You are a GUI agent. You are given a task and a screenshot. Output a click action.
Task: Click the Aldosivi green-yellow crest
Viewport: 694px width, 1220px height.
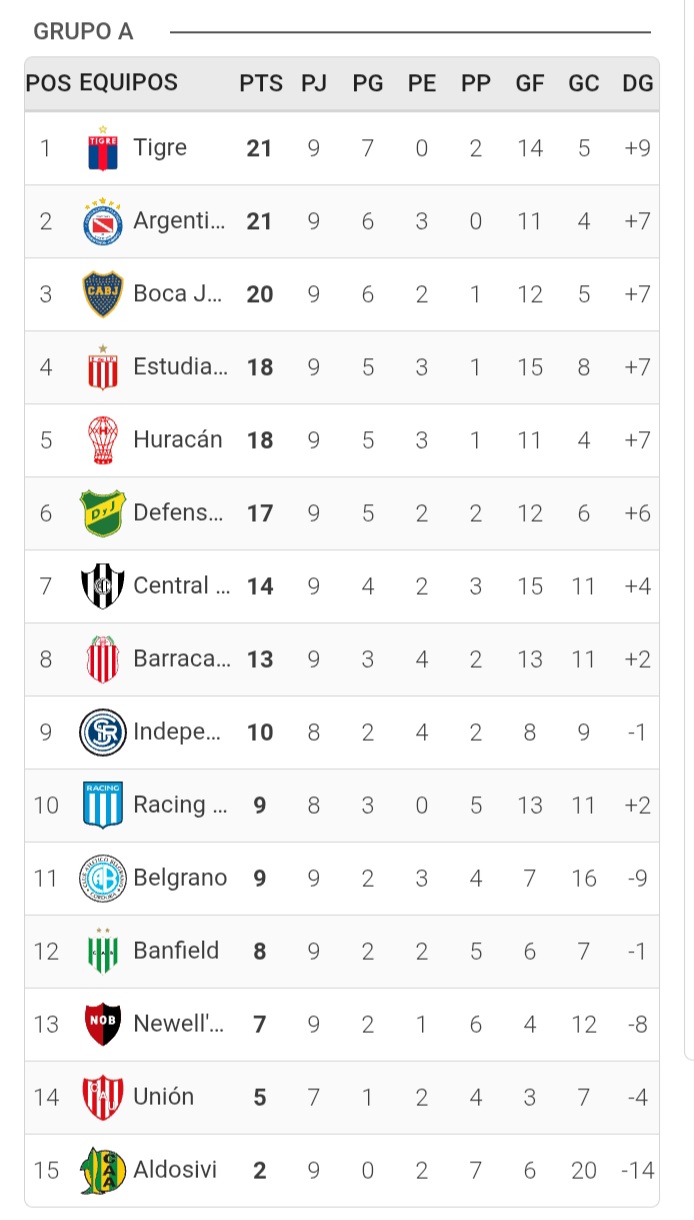click(x=103, y=1171)
